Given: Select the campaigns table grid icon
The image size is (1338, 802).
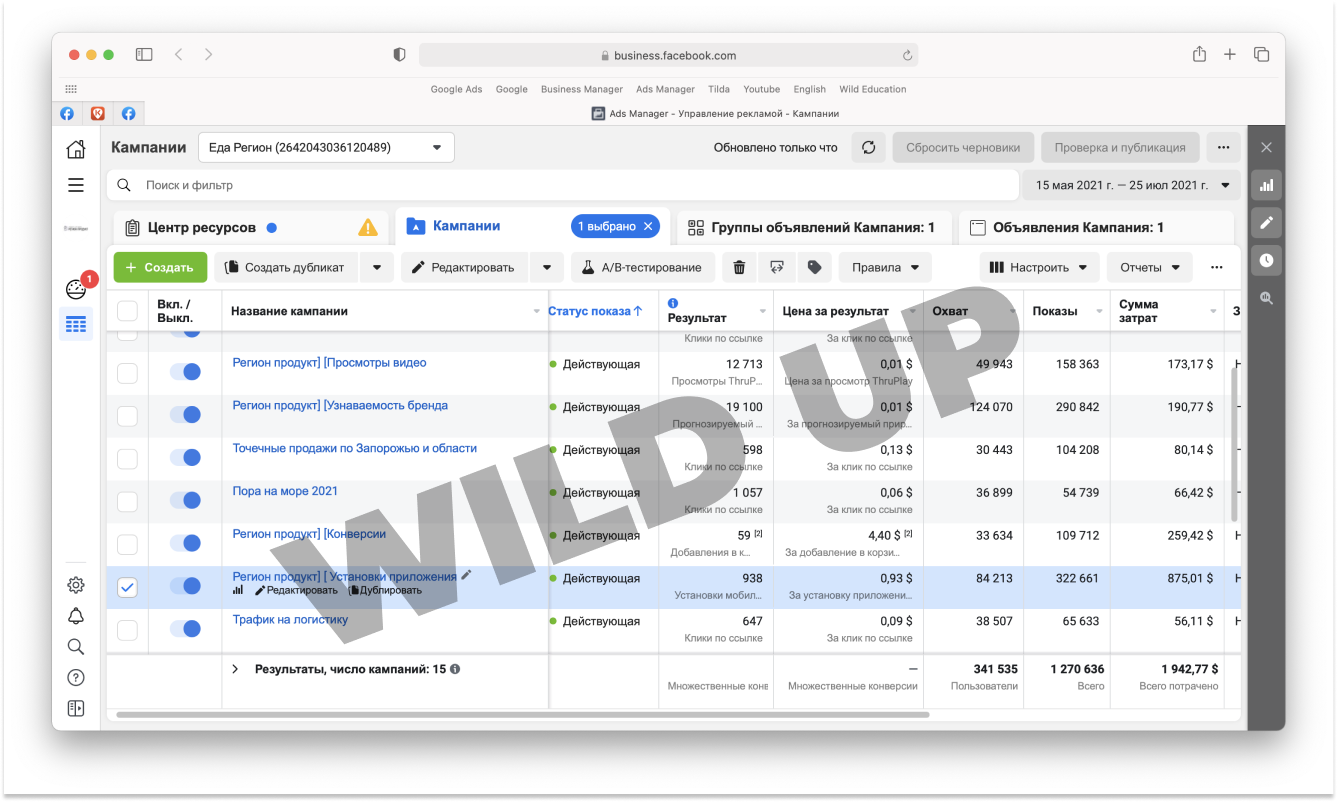Looking at the screenshot, I should click(x=76, y=324).
